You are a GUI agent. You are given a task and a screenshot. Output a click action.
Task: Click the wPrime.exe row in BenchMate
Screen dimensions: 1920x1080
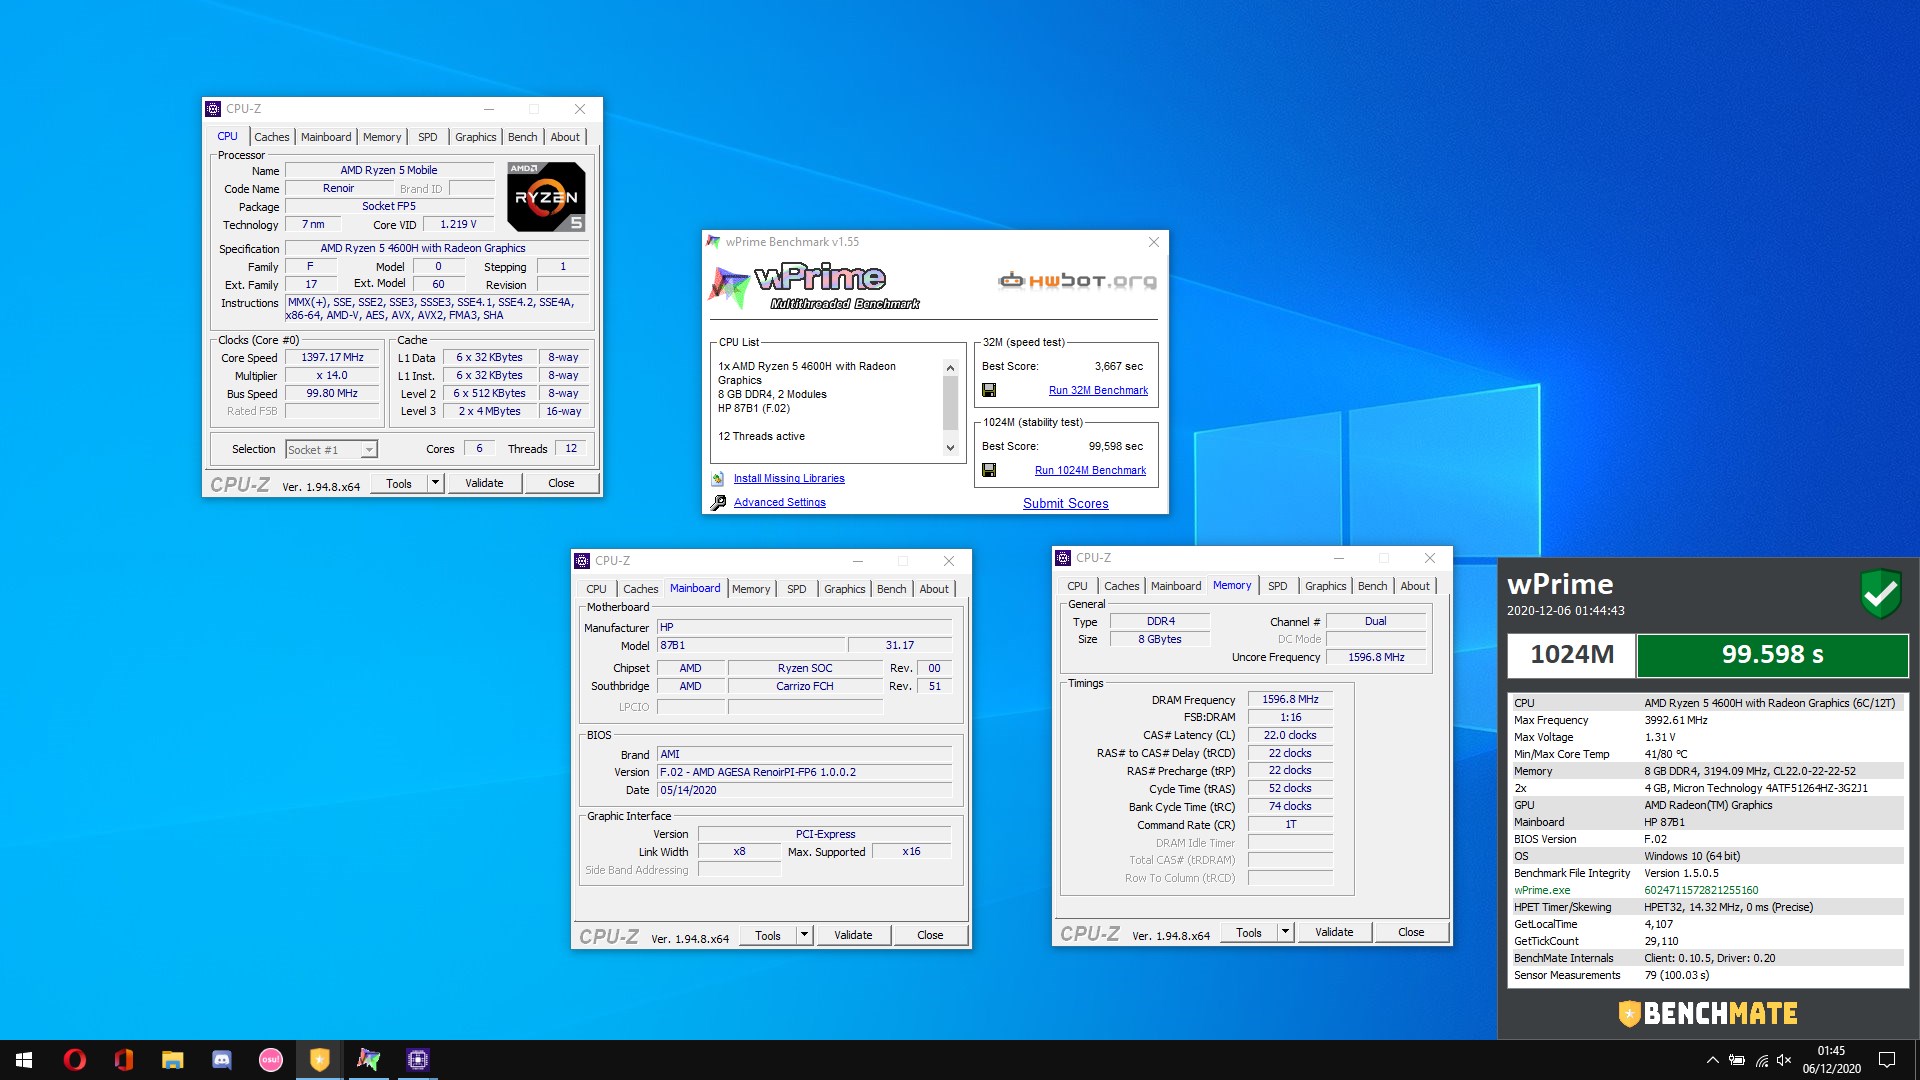(x=1707, y=890)
